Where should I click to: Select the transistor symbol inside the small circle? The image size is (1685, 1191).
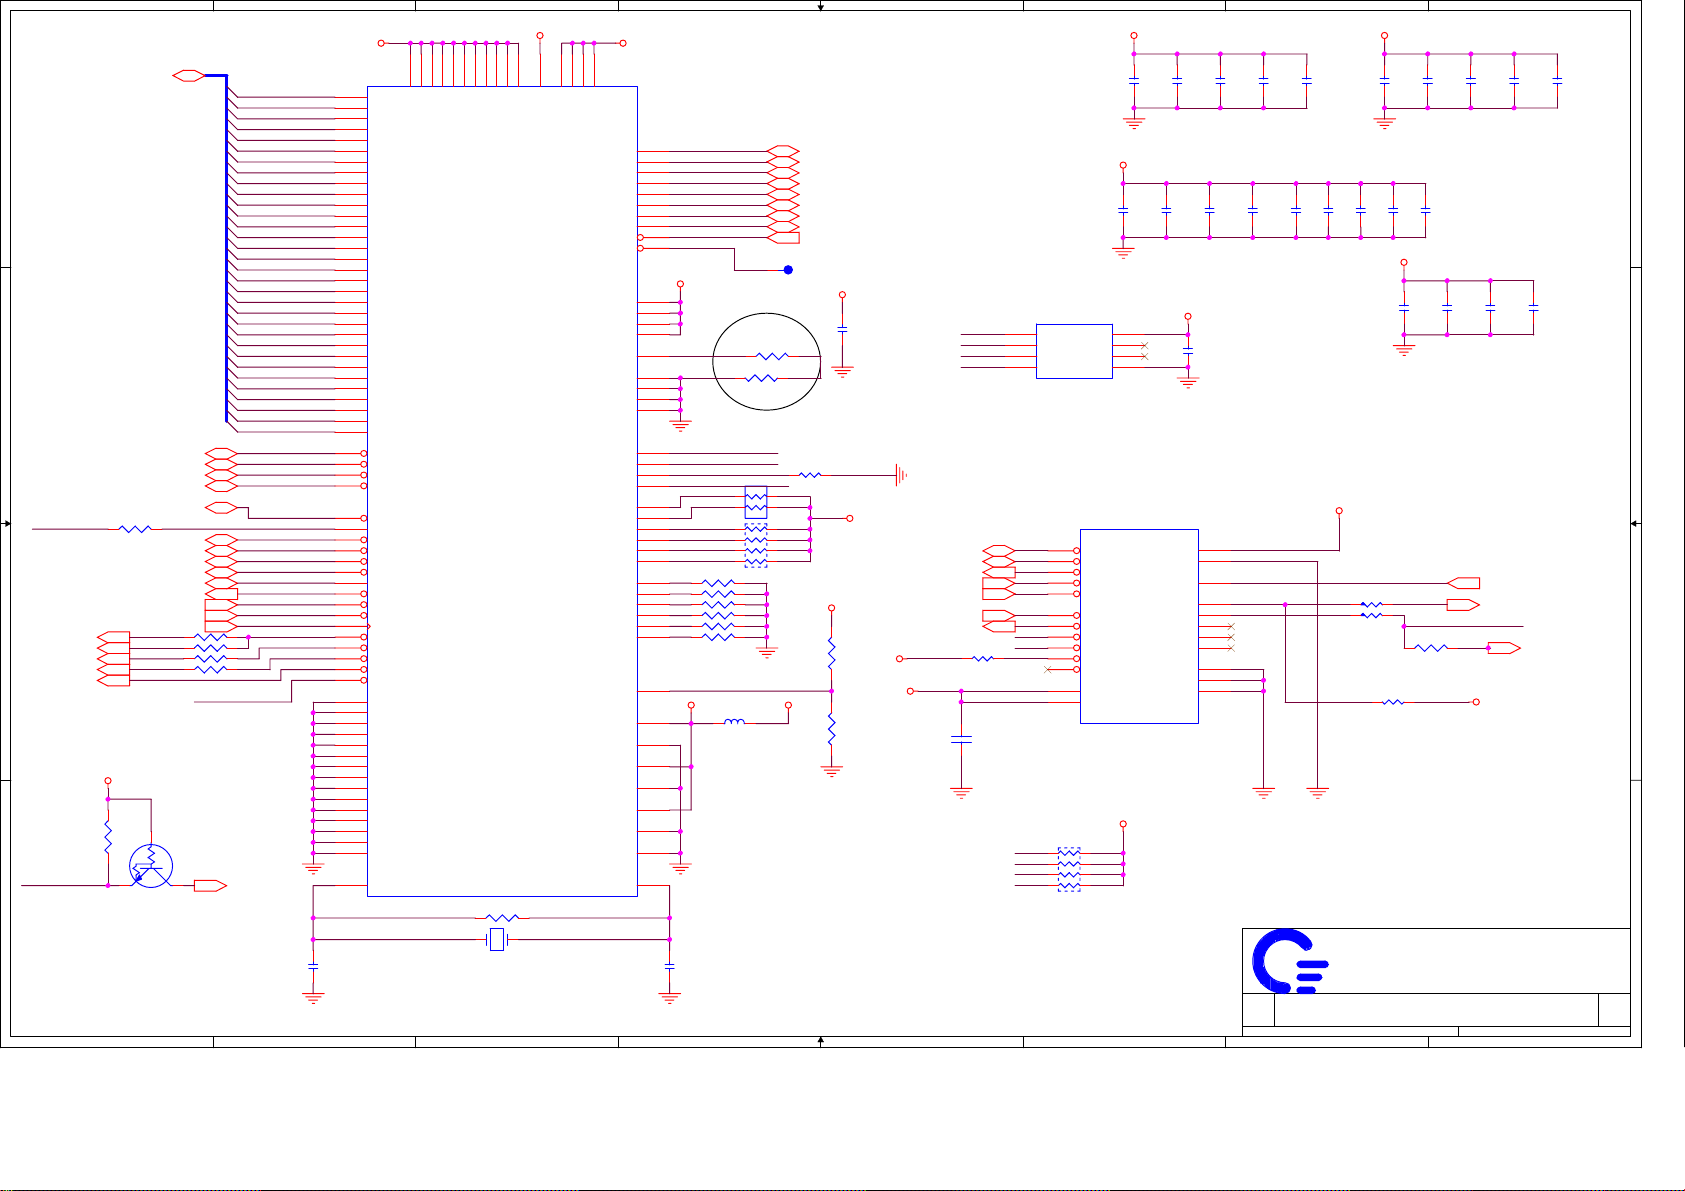150,867
